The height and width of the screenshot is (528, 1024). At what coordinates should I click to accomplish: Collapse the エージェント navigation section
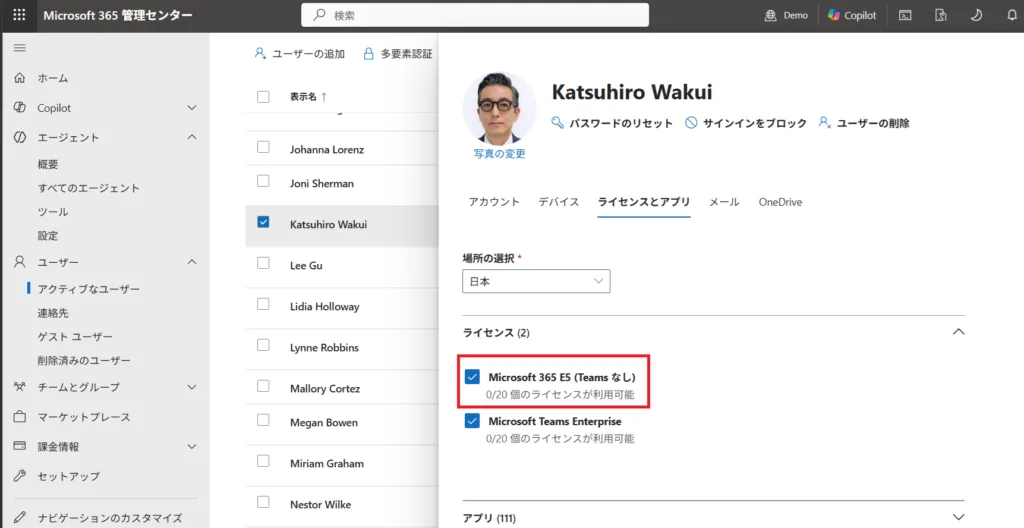192,137
